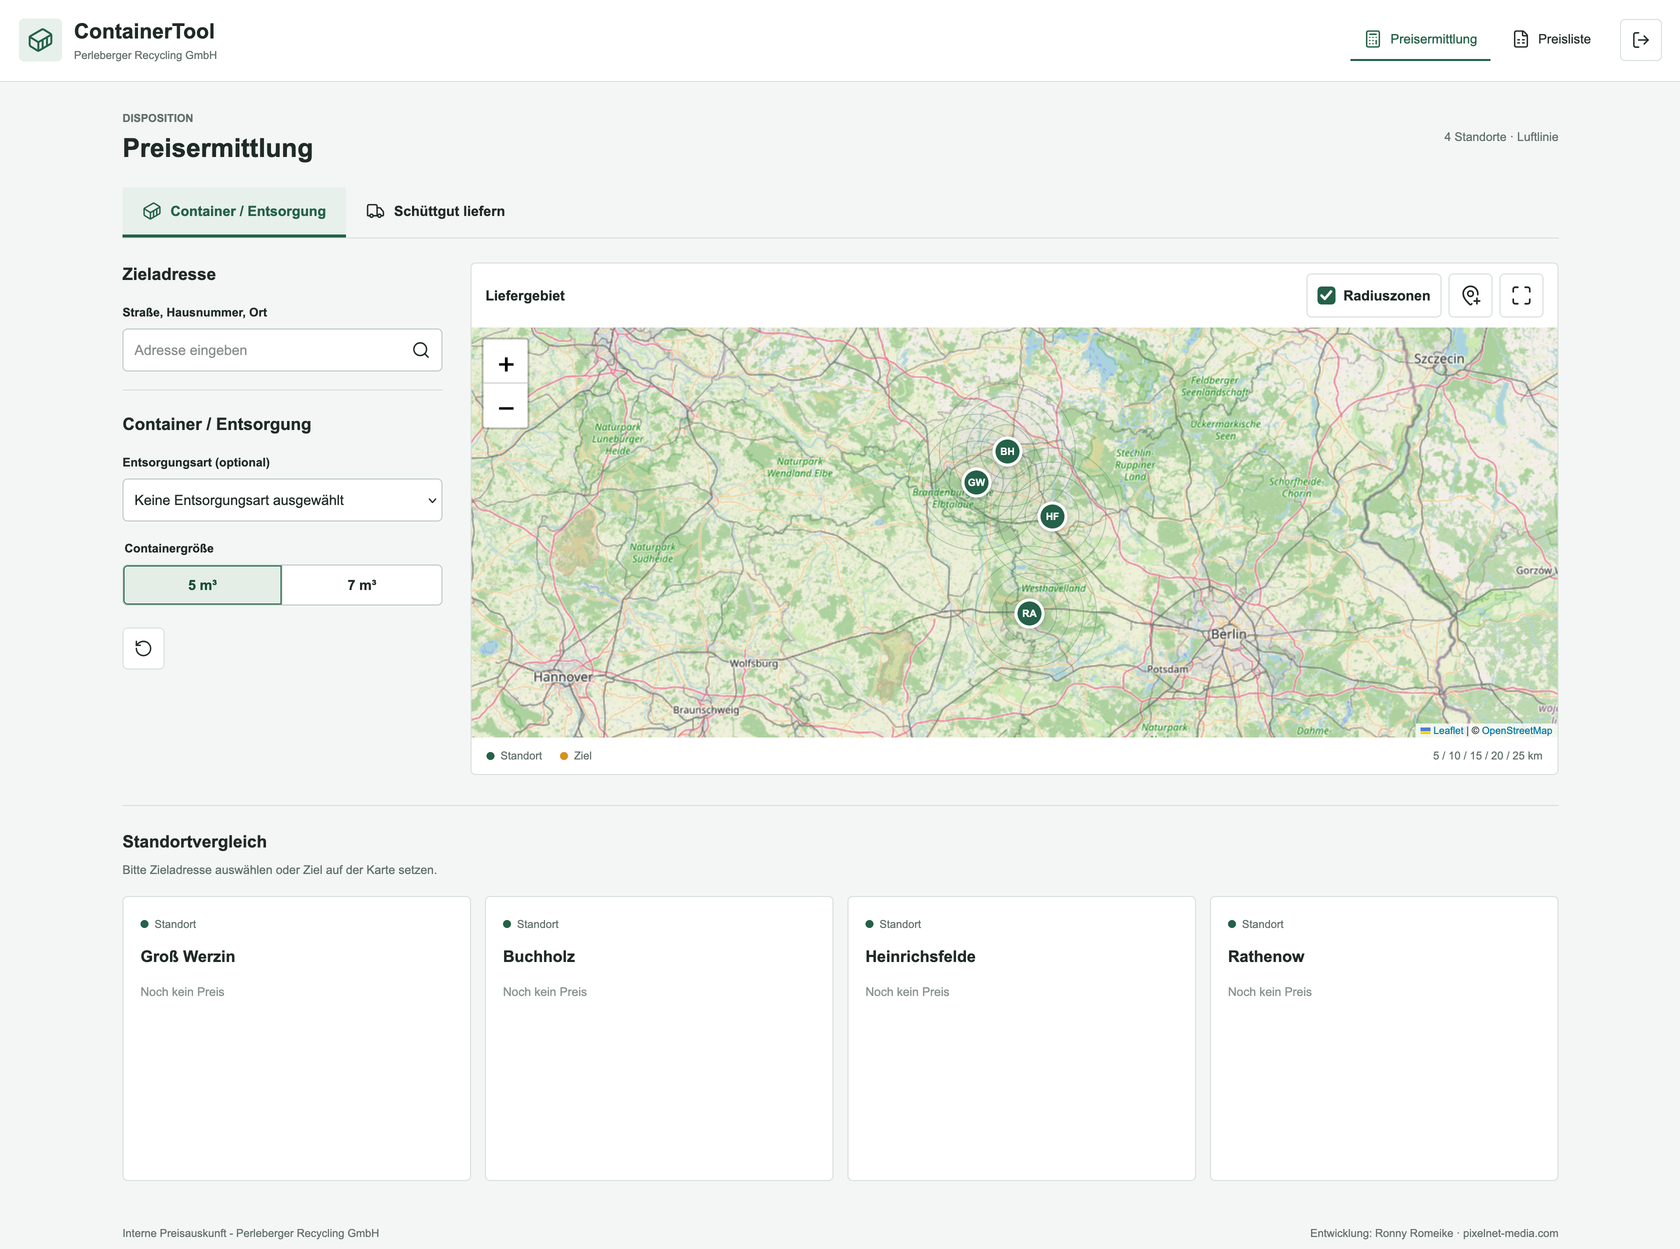Switch to Schüttgut liefern tab

(436, 211)
